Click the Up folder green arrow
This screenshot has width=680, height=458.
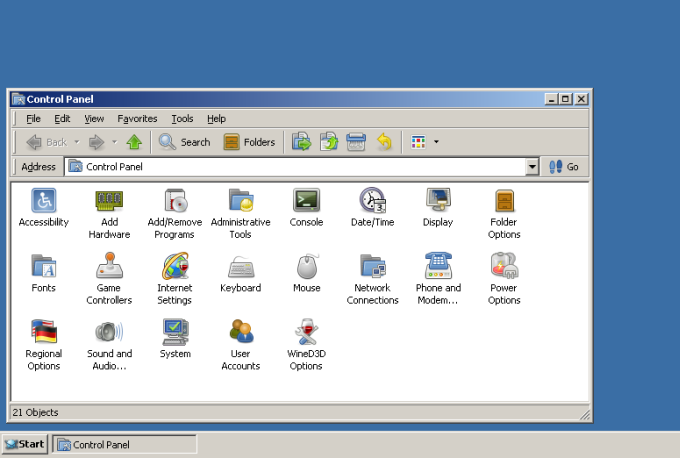[x=134, y=142]
